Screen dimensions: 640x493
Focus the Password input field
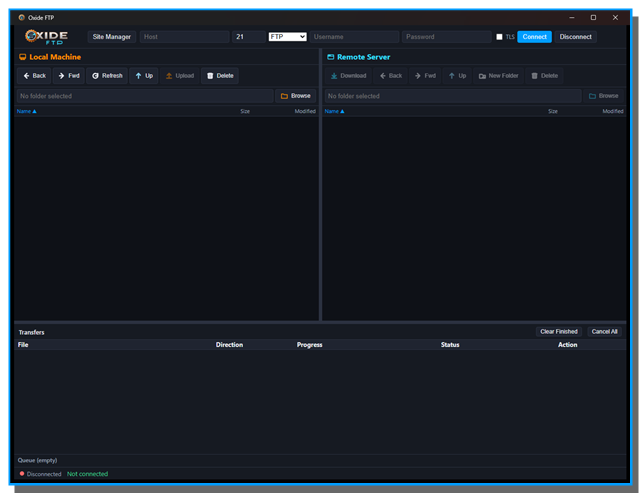pos(447,37)
